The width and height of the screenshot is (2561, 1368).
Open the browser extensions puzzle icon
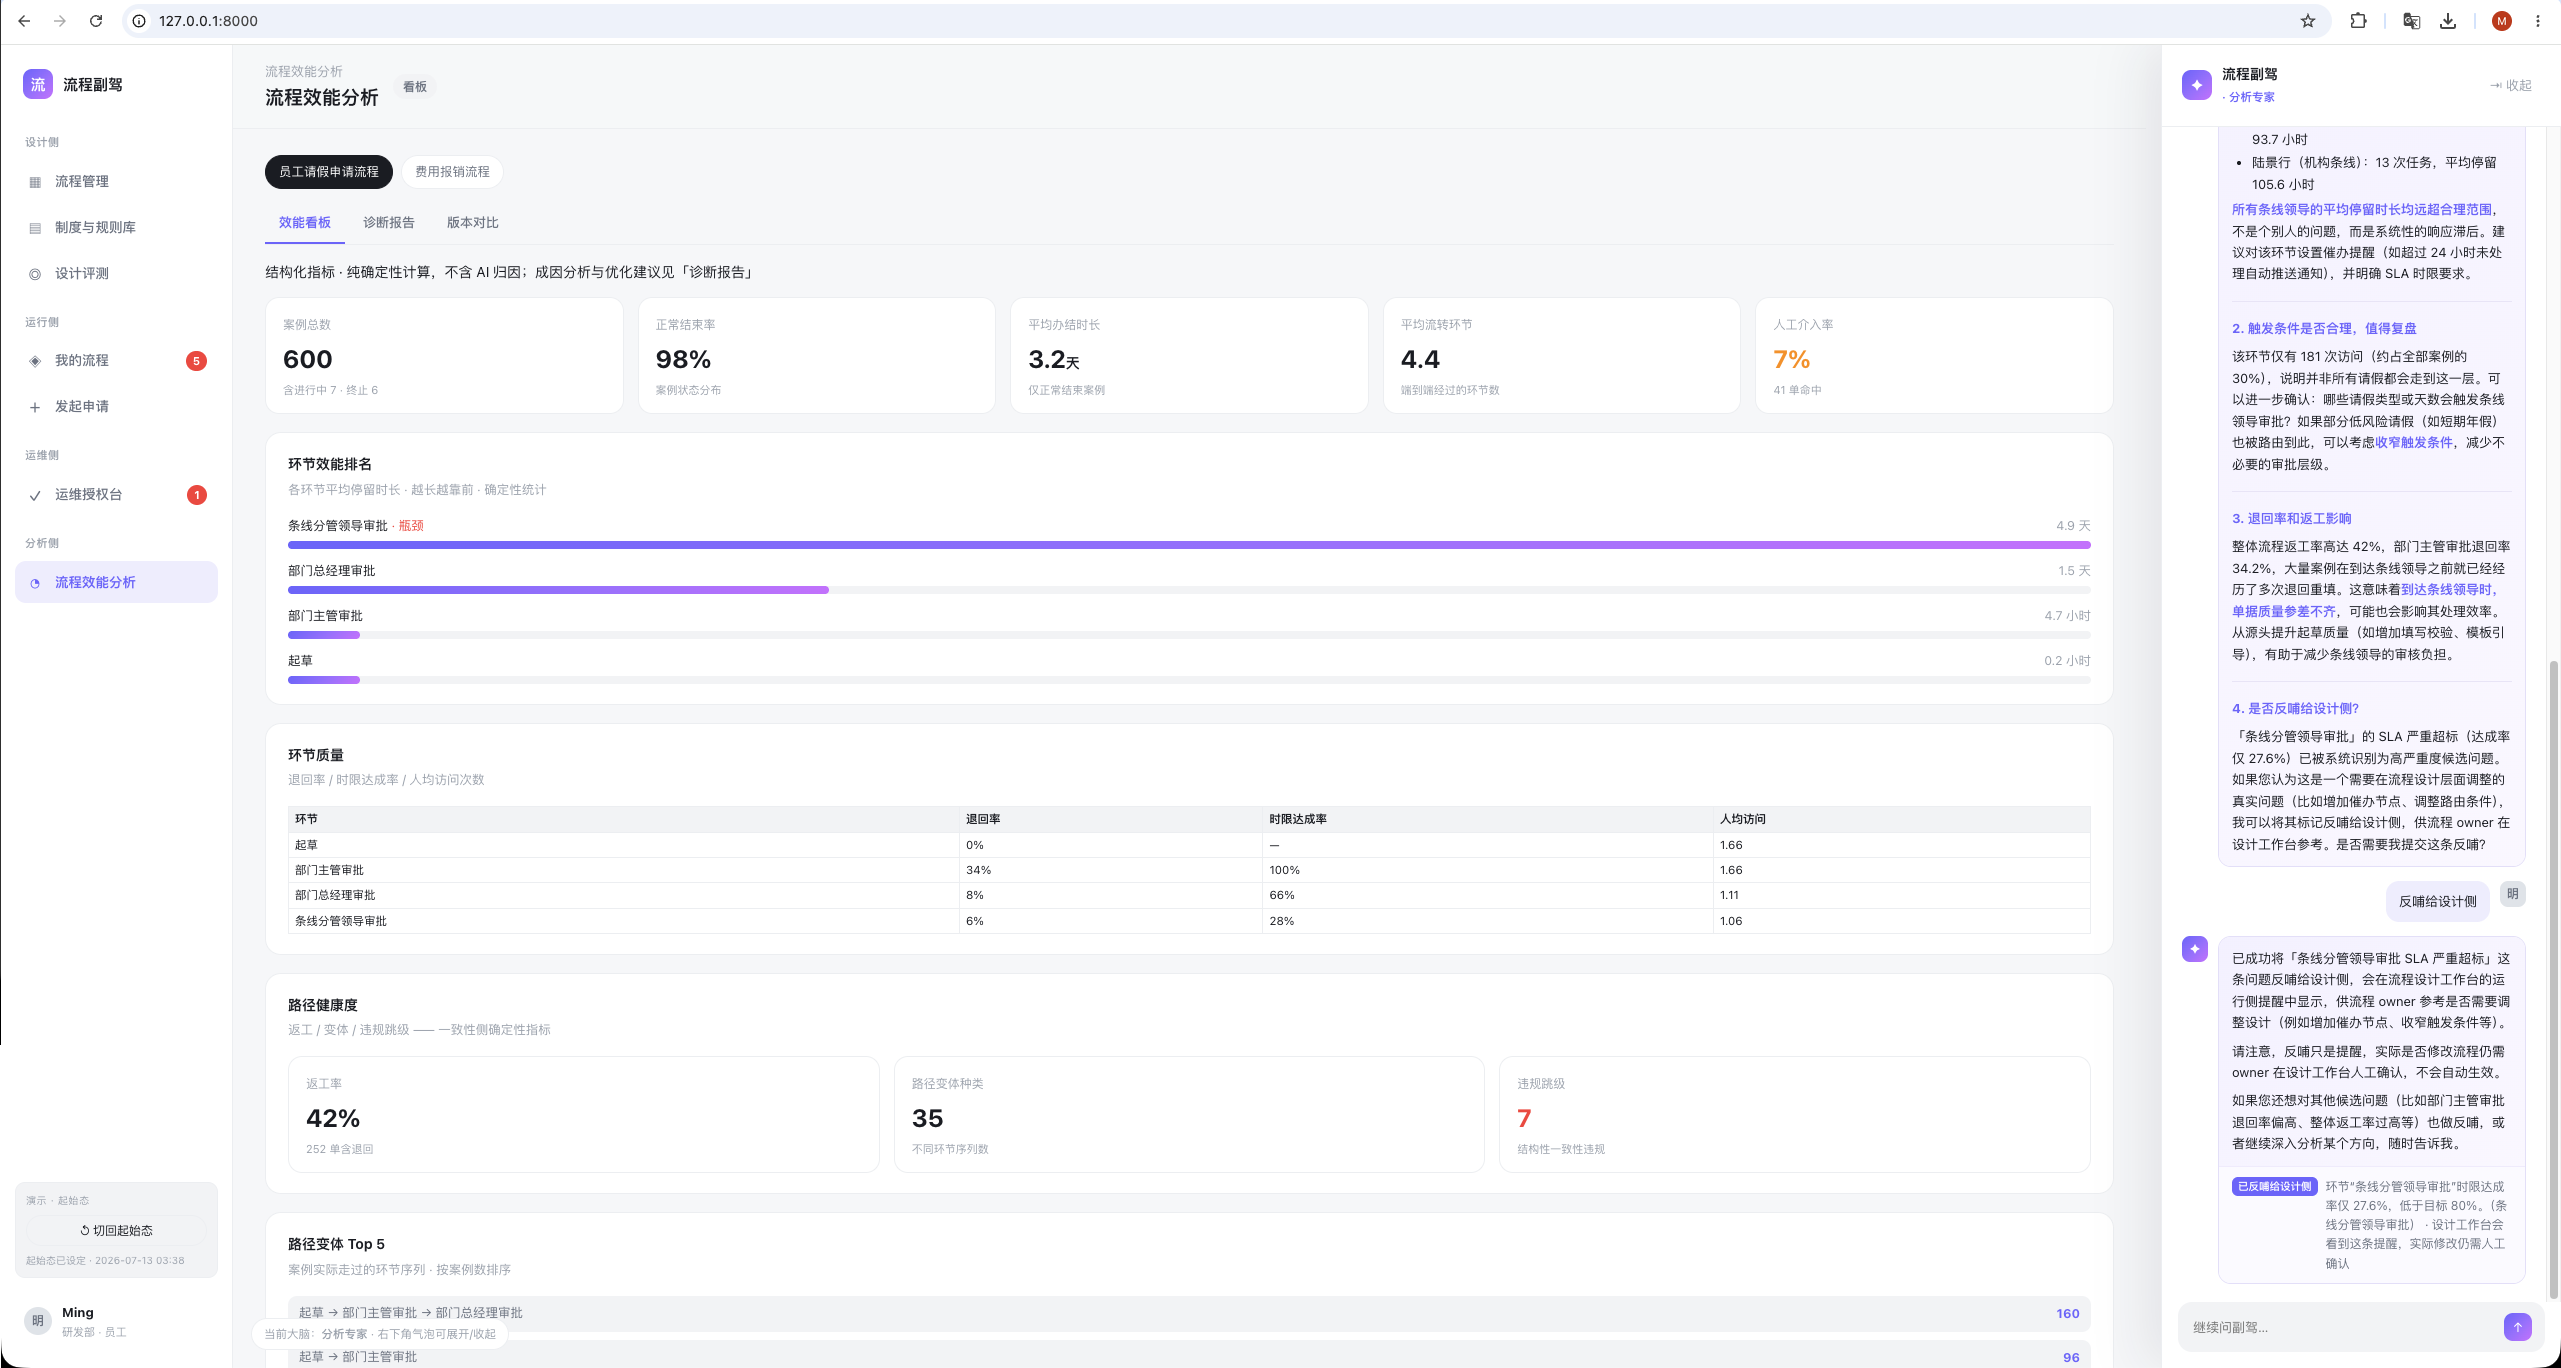coord(2358,21)
